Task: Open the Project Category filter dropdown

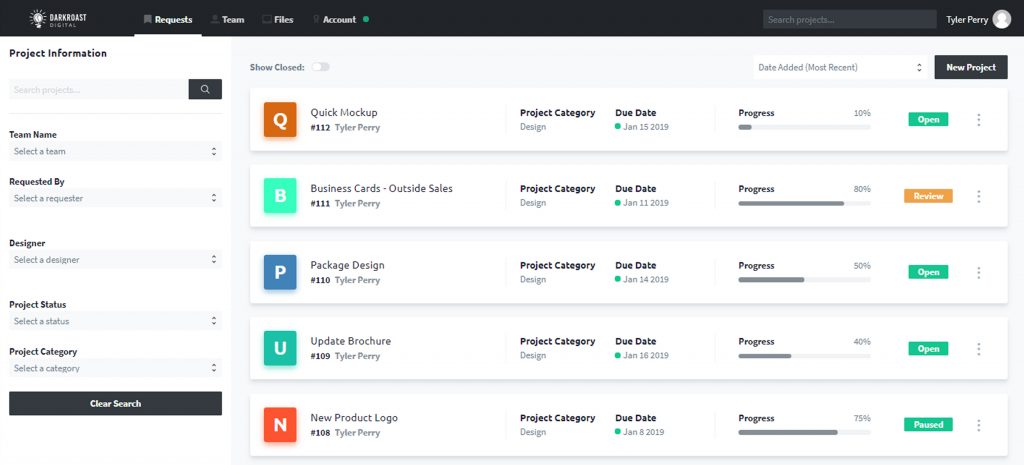Action: click(116, 368)
